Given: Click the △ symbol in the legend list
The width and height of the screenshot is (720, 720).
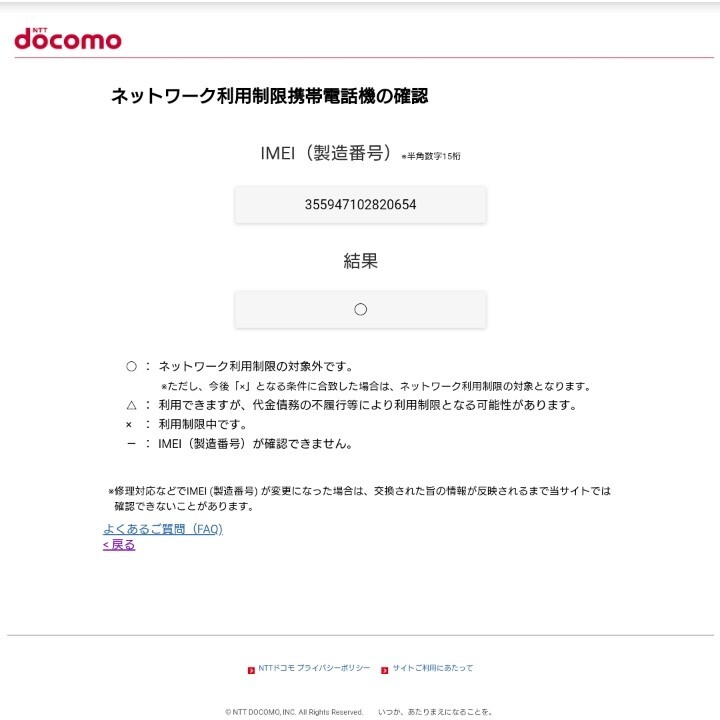Looking at the screenshot, I should point(131,405).
